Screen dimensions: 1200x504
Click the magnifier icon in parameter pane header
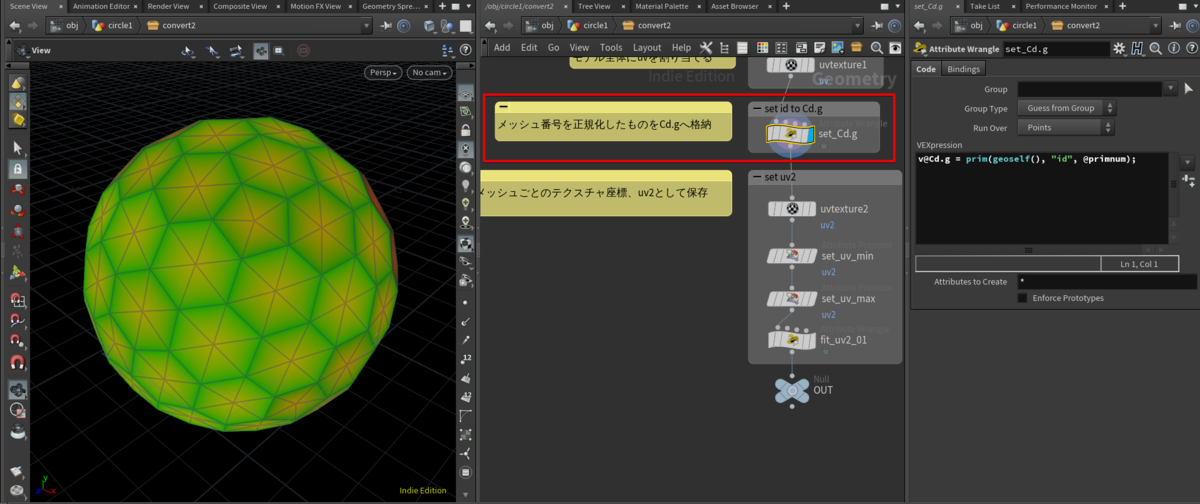point(1154,48)
